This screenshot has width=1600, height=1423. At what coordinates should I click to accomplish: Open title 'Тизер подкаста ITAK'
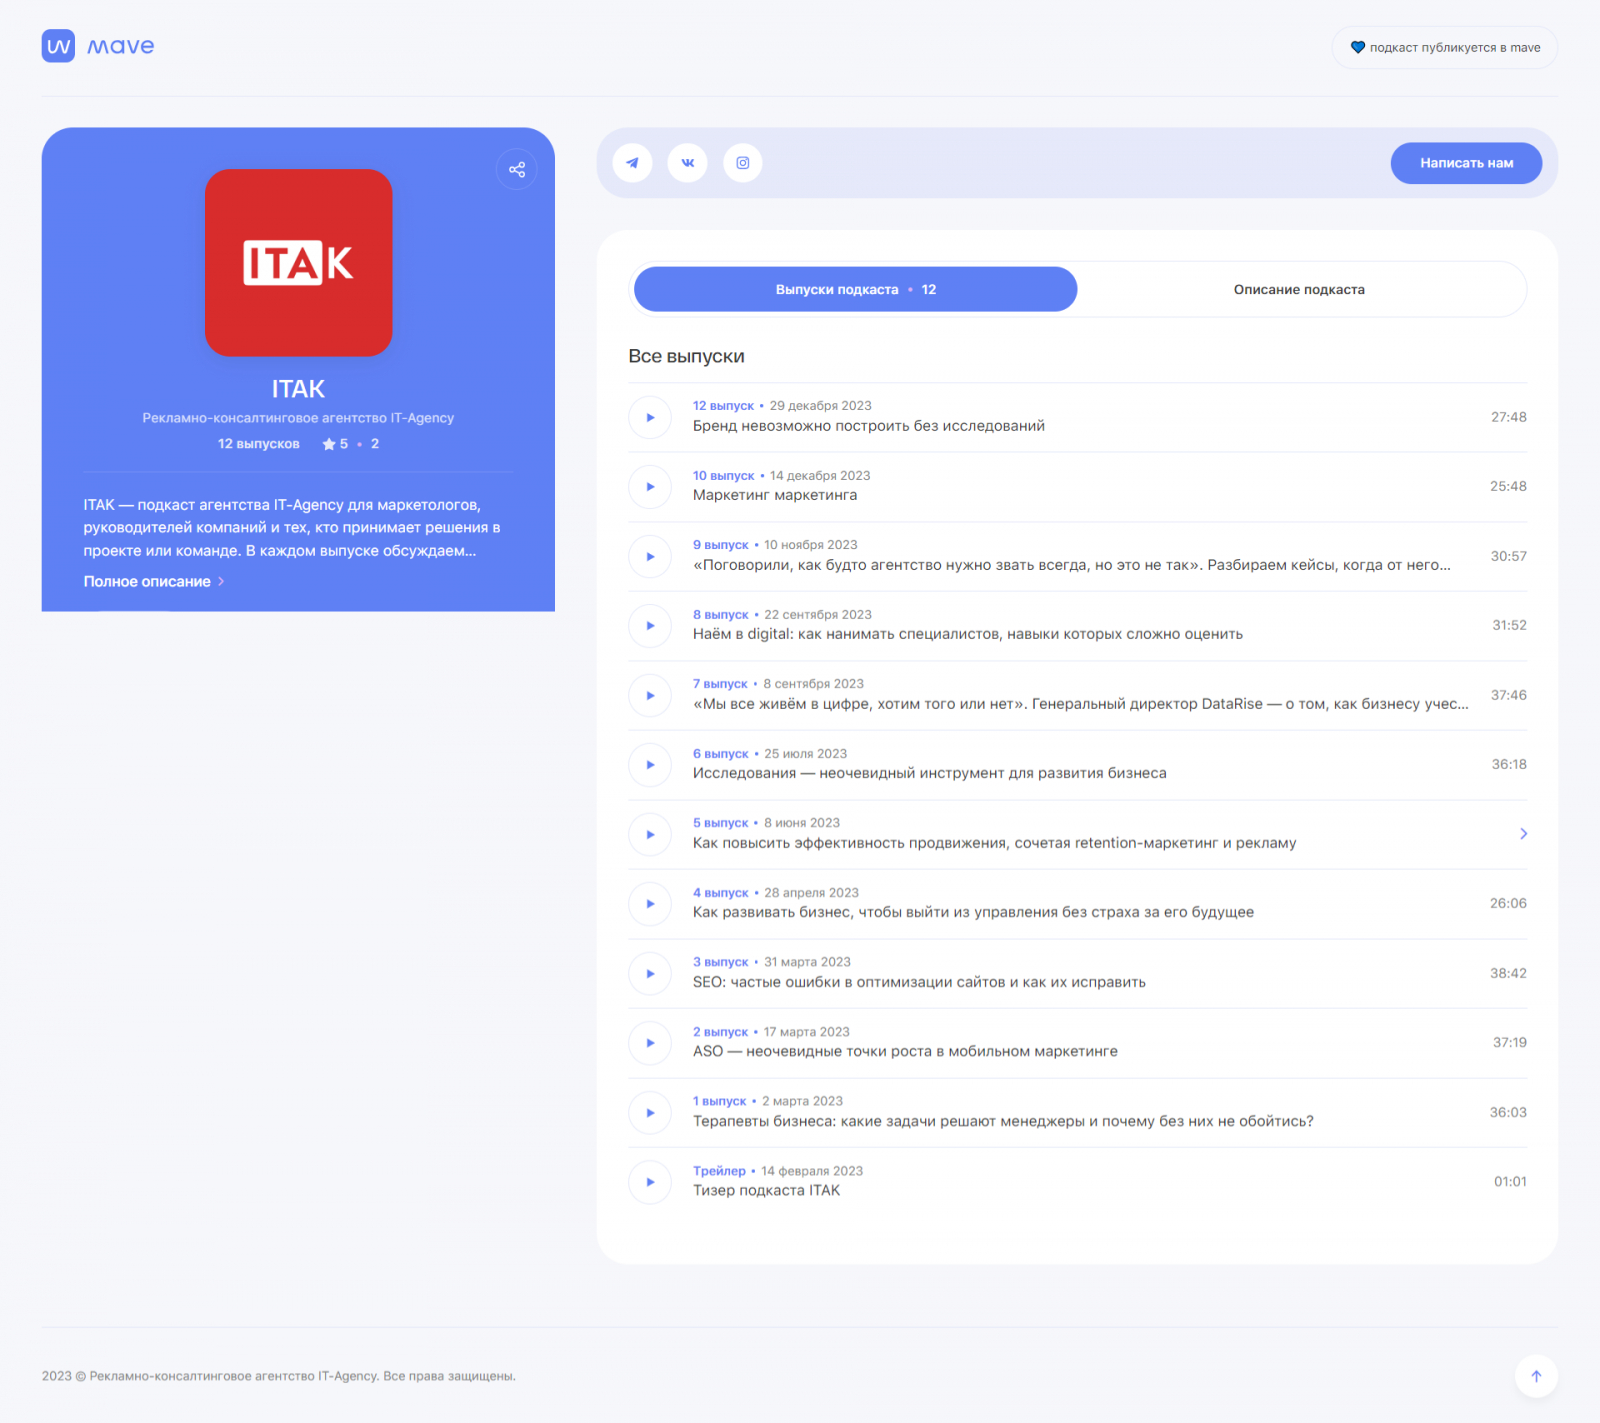[x=766, y=1190]
